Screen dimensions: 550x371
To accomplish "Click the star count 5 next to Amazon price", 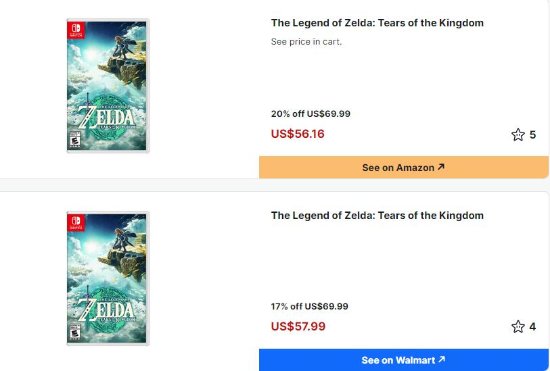I will 532,135.
